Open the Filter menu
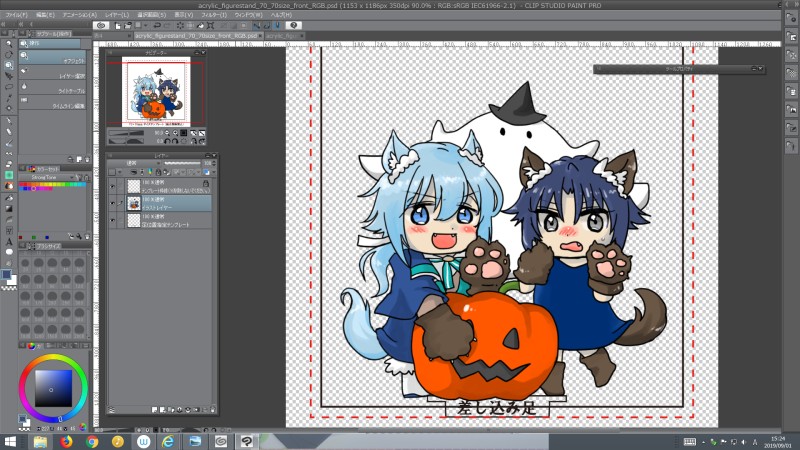This screenshot has height=450, width=800. point(214,15)
